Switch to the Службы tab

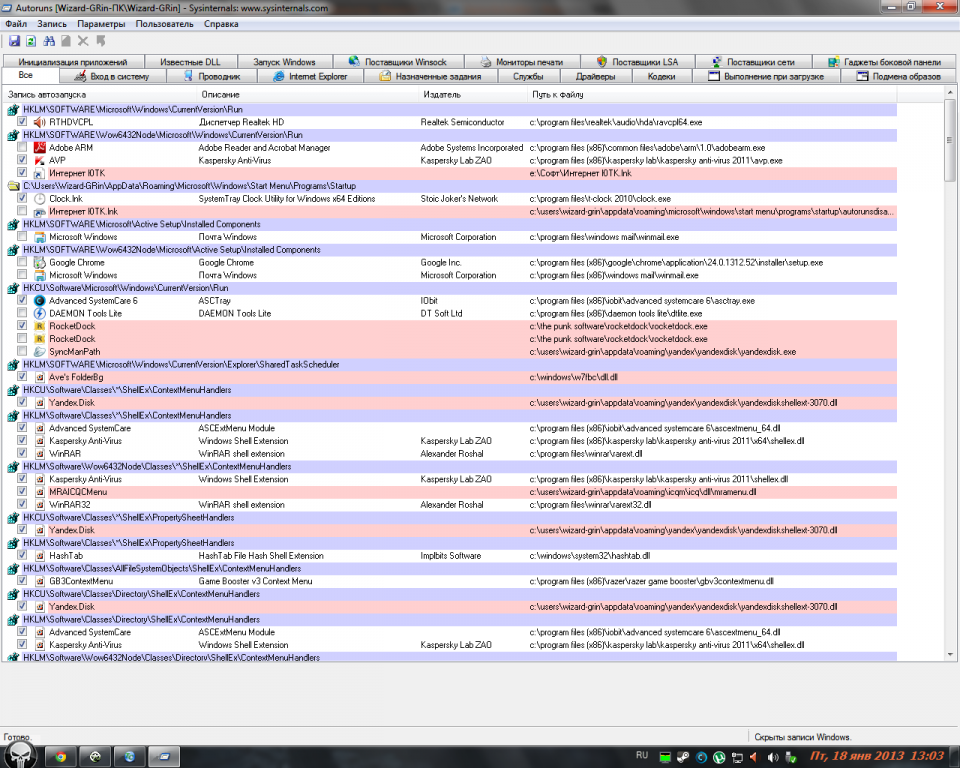(528, 76)
